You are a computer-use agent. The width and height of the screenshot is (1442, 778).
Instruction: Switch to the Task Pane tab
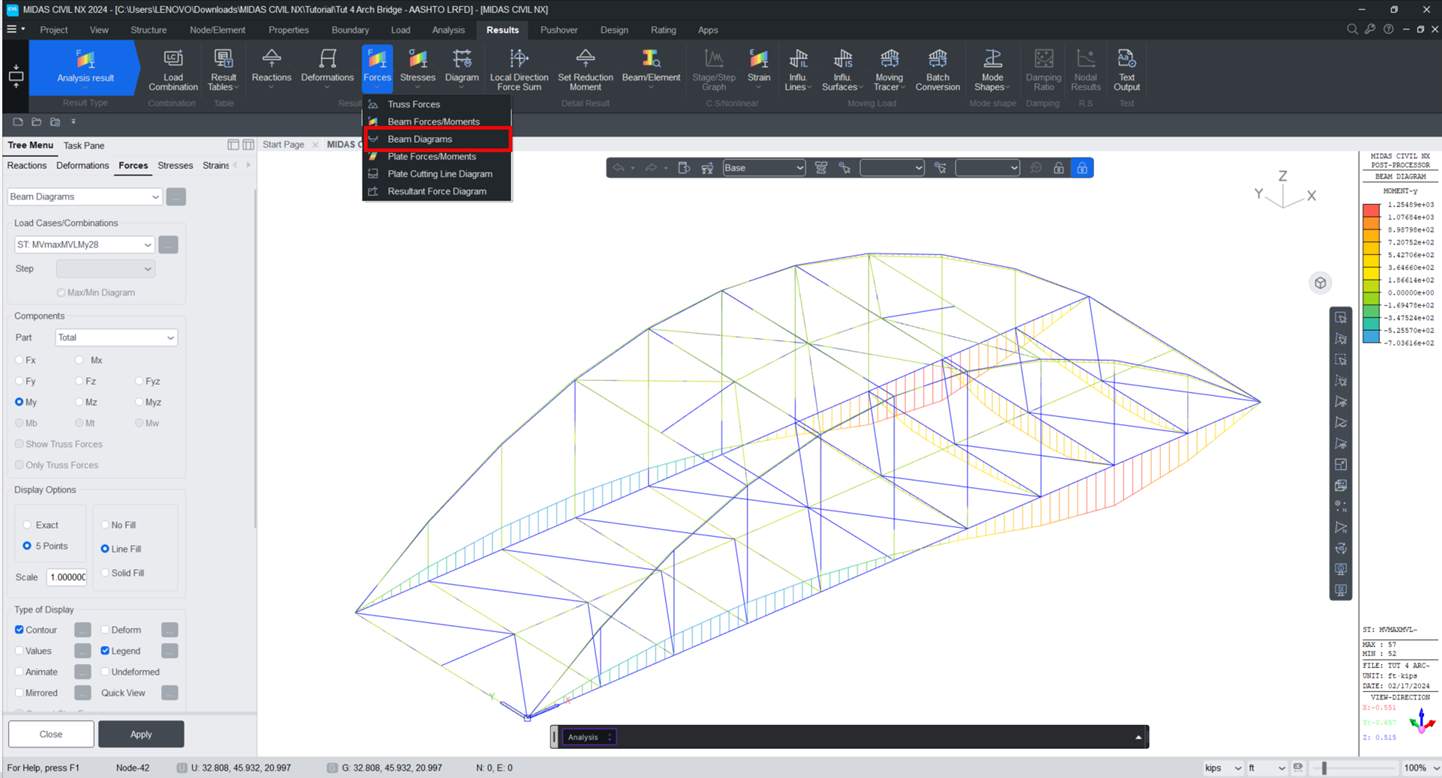click(84, 146)
